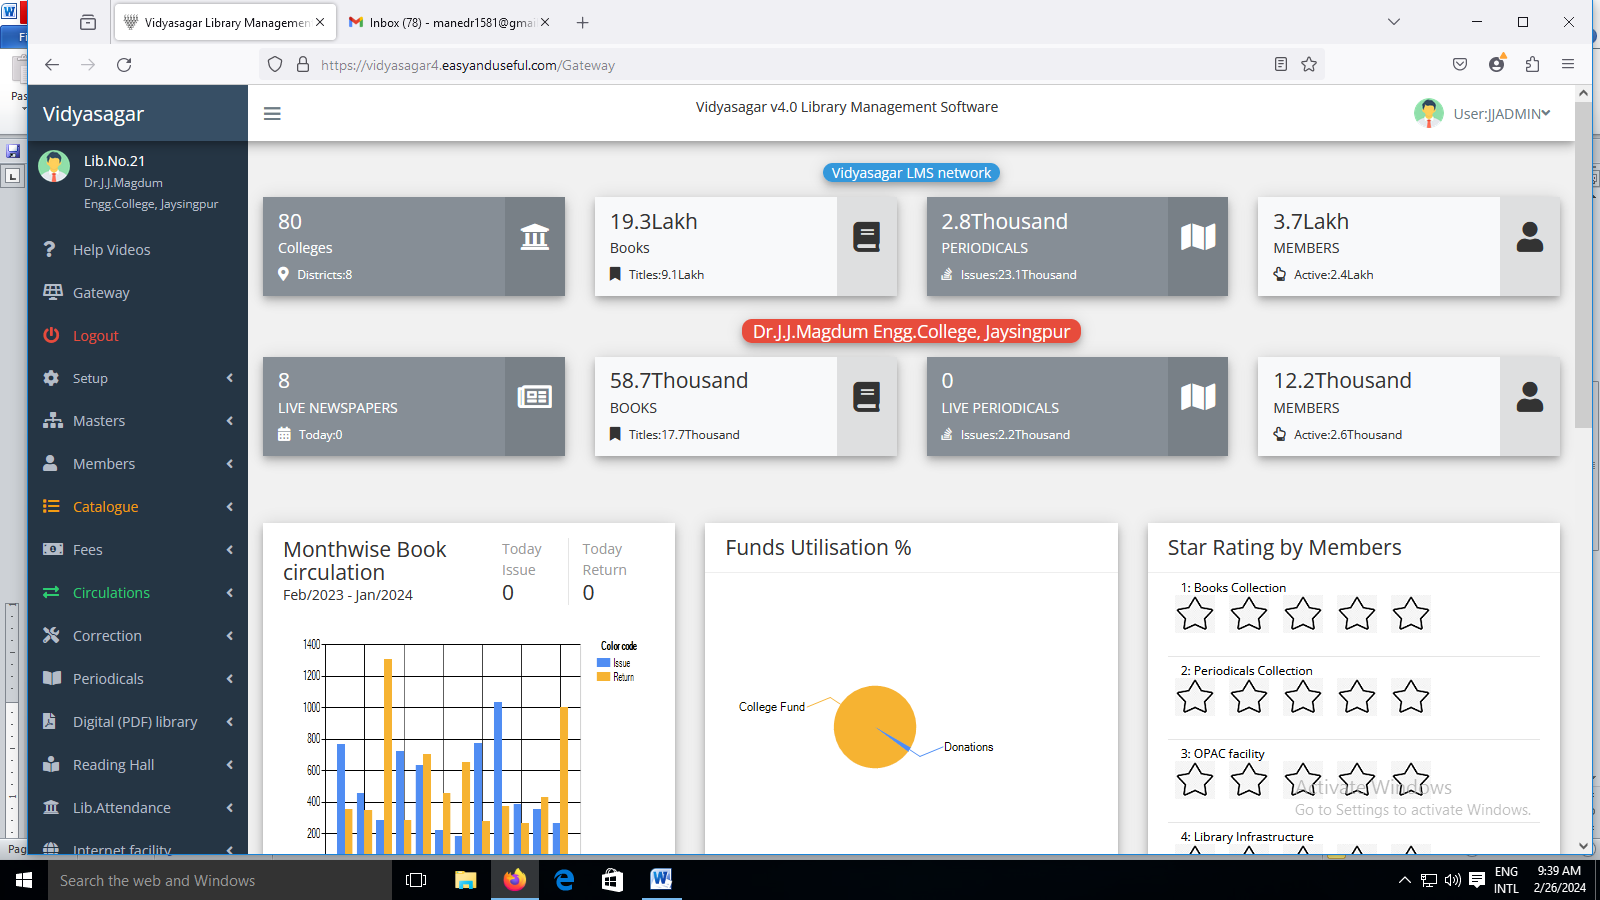Screen dimensions: 1600x900
Task: Set OPAC facility rating to two stars
Action: 1249,780
